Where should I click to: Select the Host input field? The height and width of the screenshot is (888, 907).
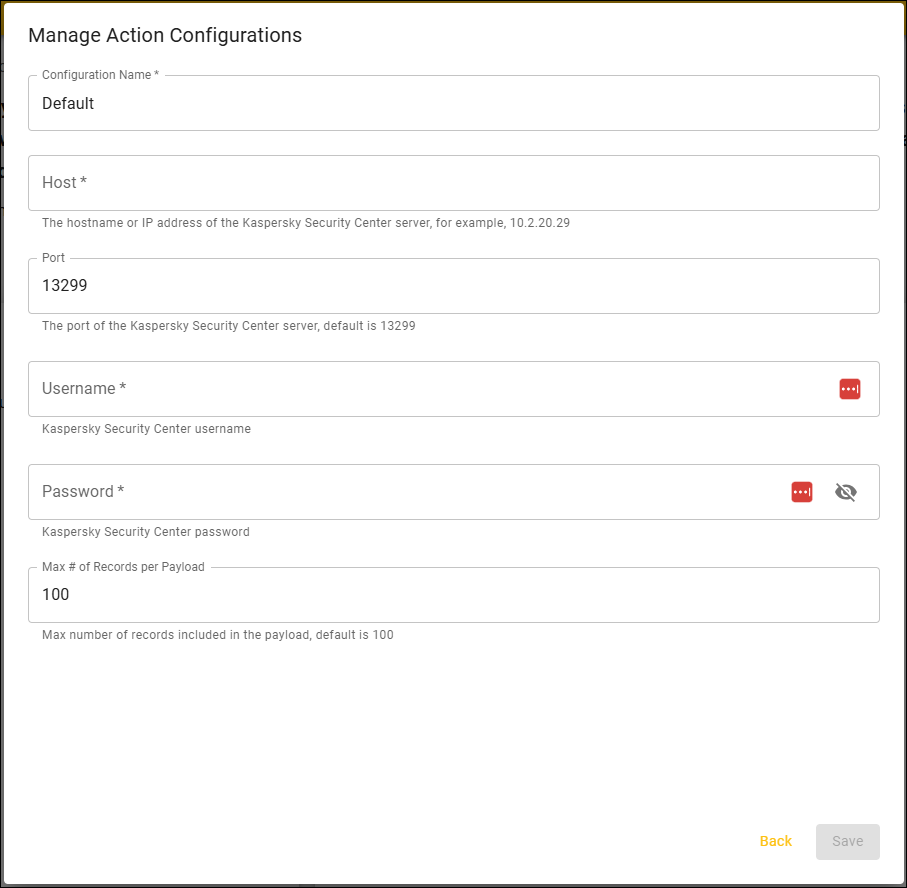454,183
